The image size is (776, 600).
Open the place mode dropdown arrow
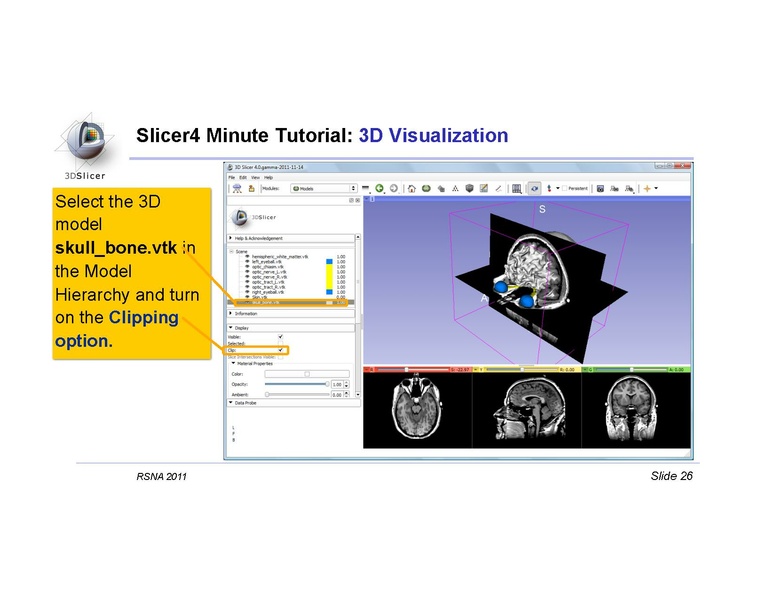(x=558, y=189)
